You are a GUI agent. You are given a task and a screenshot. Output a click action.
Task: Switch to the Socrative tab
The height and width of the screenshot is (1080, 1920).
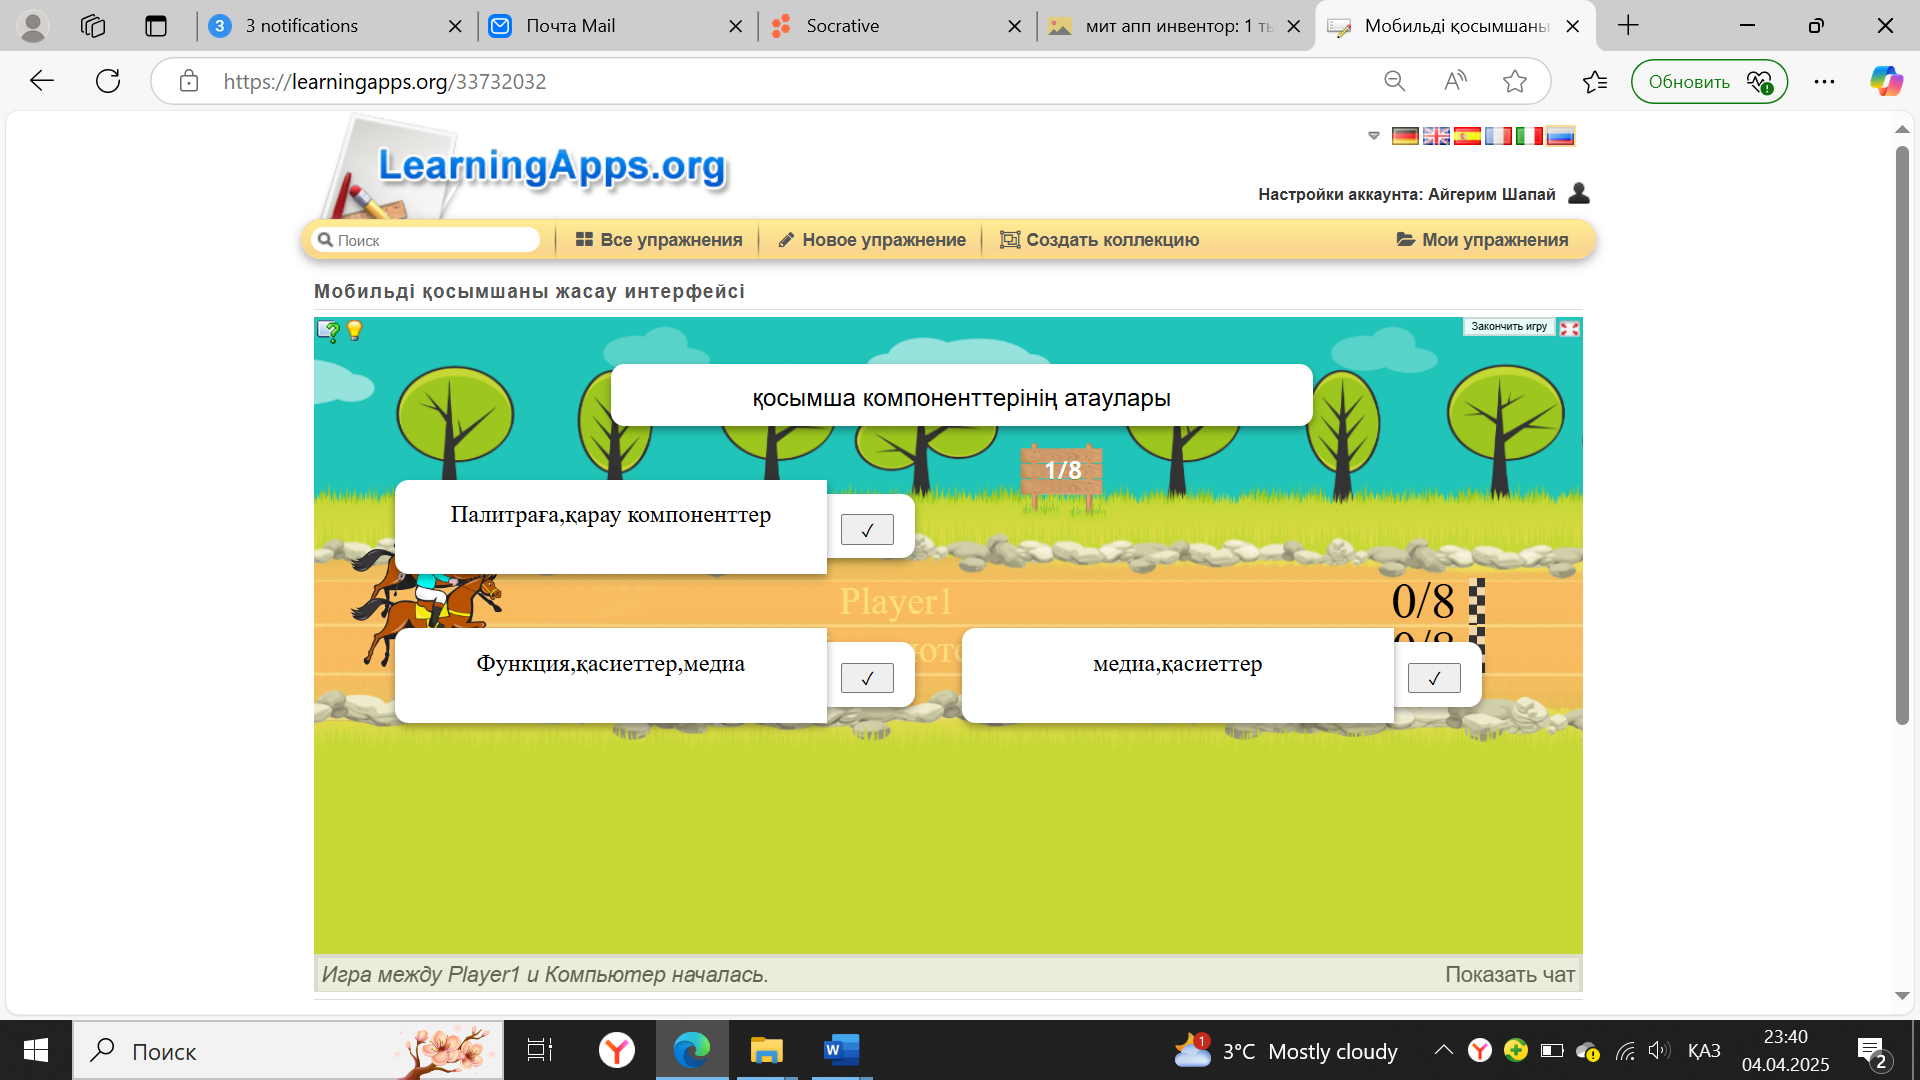(x=843, y=26)
